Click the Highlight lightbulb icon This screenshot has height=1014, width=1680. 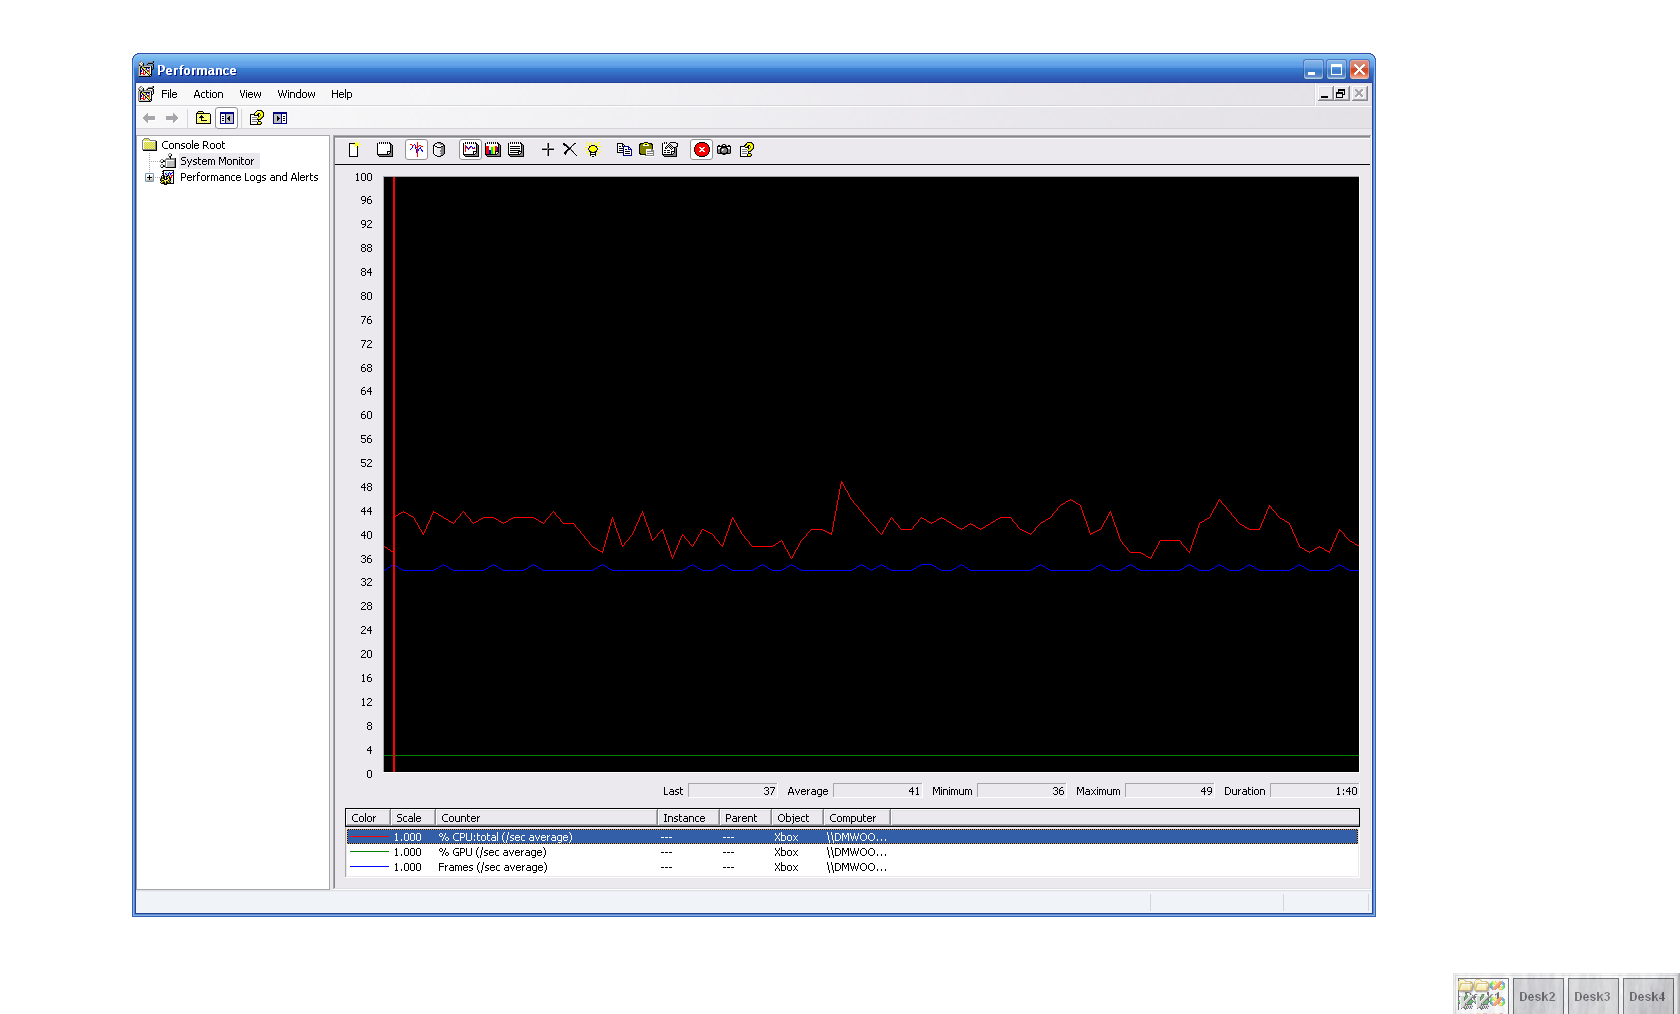tap(593, 150)
